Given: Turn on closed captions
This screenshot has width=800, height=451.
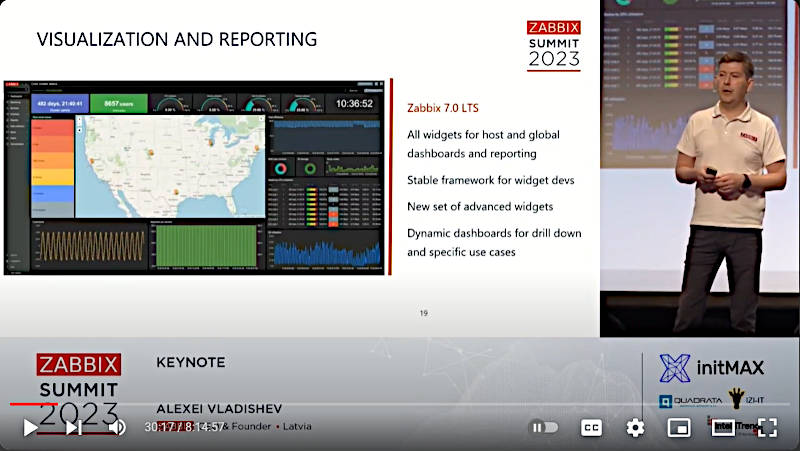Looking at the screenshot, I should coord(591,428).
